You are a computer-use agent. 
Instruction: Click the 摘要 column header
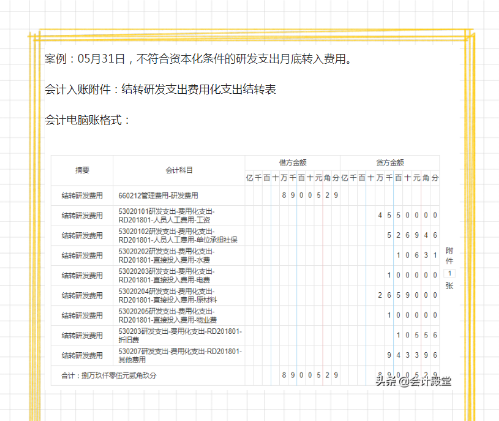pos(82,170)
